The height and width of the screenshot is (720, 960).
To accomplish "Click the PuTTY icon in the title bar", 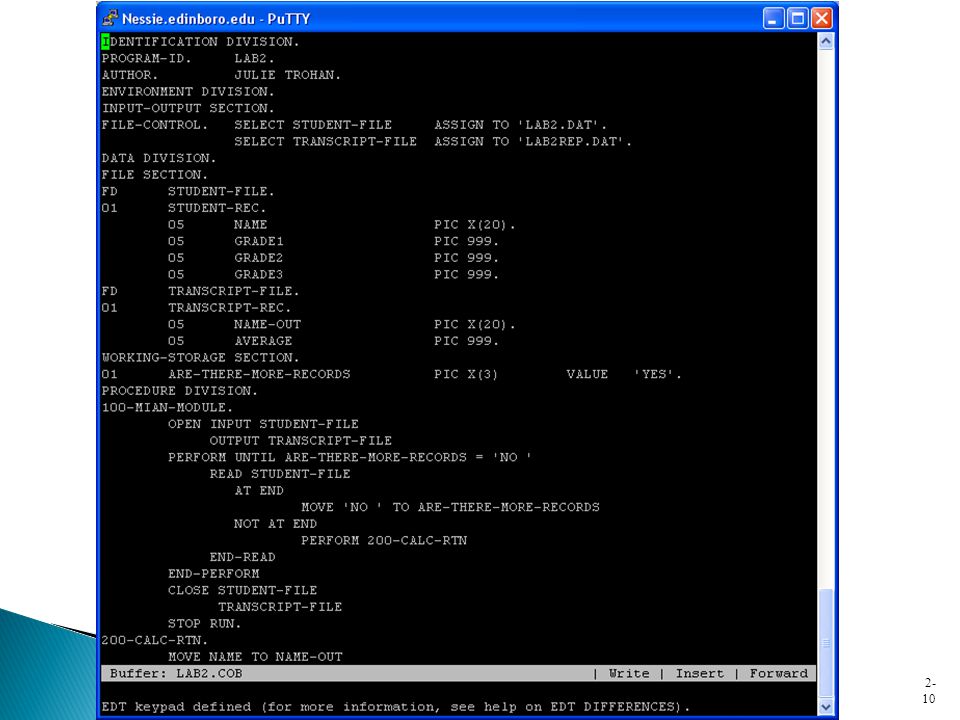I will (x=110, y=18).
